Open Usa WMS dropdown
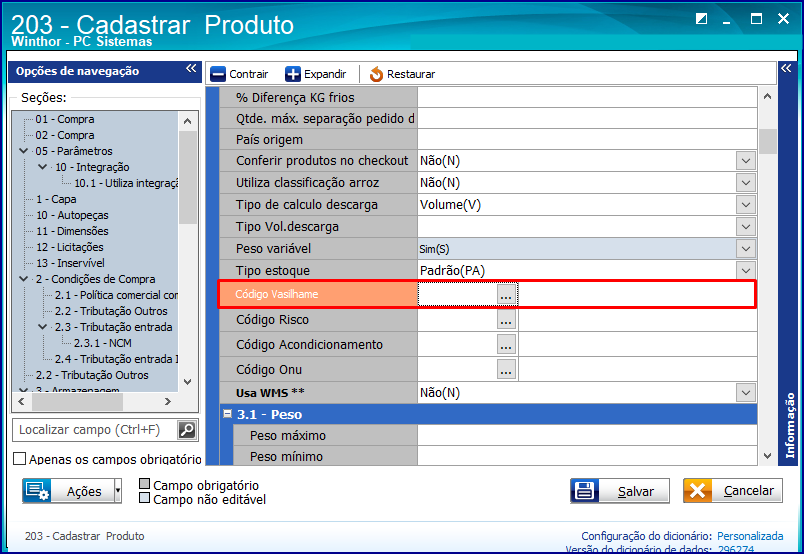This screenshot has width=804, height=554. [746, 393]
